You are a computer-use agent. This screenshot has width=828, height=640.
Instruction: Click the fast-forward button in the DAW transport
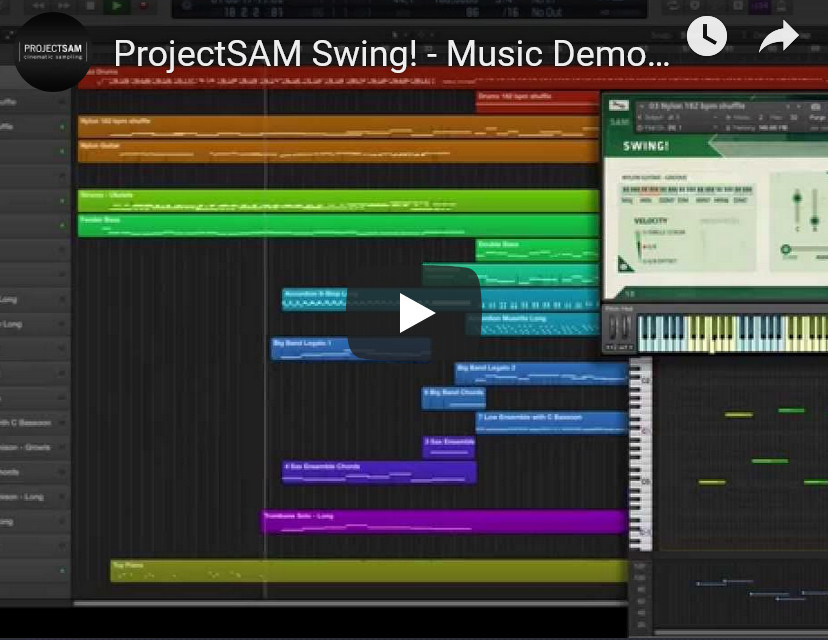click(64, 6)
